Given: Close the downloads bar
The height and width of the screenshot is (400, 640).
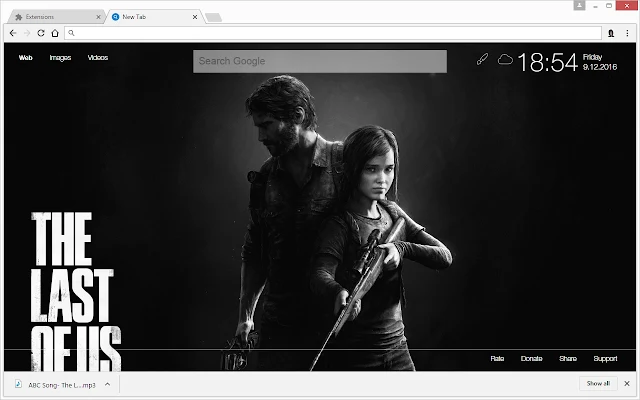Looking at the screenshot, I should pos(627,383).
